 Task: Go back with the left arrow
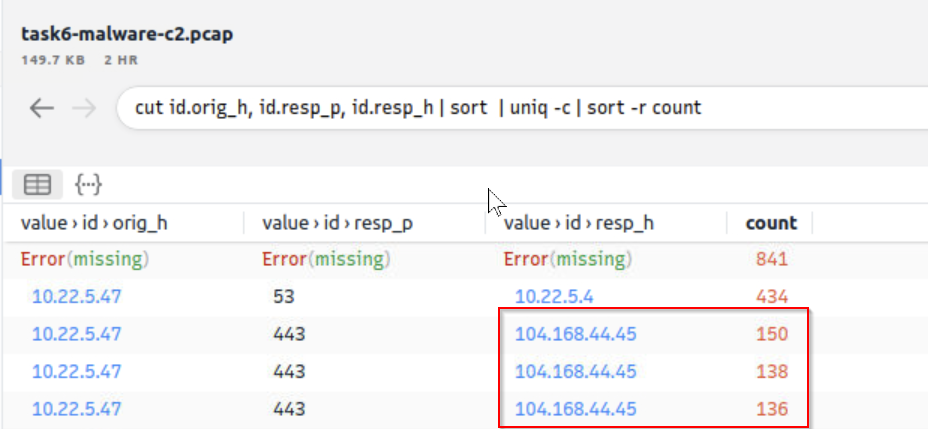[41, 108]
